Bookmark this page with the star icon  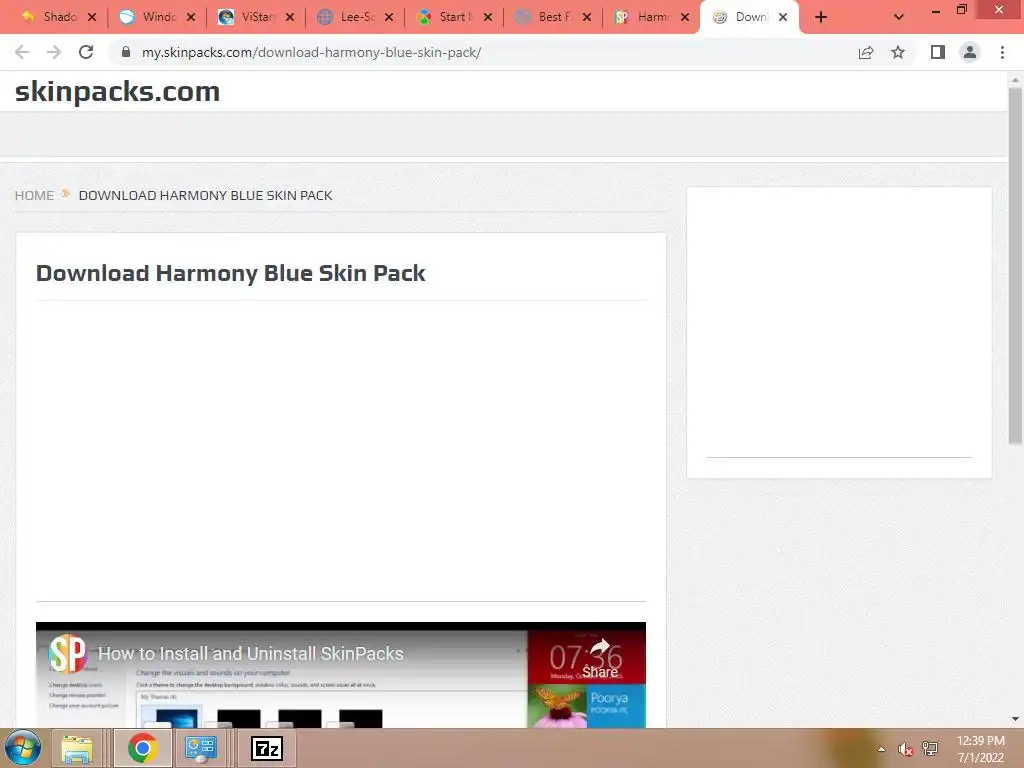coord(898,52)
